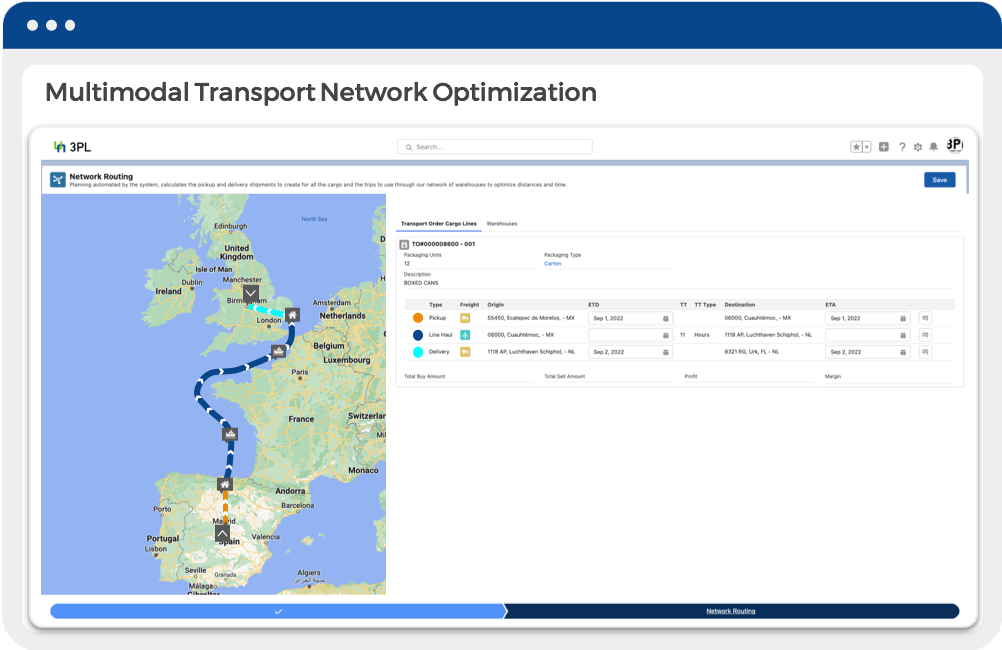The image size is (1002, 650).
Task: Switch to the Warehouses tab
Action: (501, 223)
